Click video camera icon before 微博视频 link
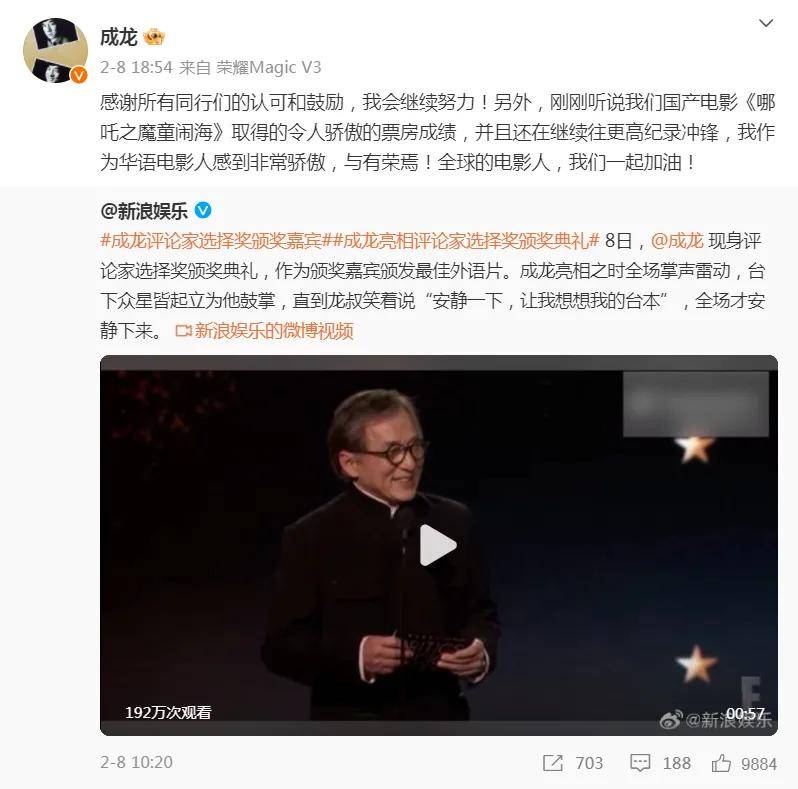Image resolution: width=798 pixels, height=789 pixels. tap(183, 331)
